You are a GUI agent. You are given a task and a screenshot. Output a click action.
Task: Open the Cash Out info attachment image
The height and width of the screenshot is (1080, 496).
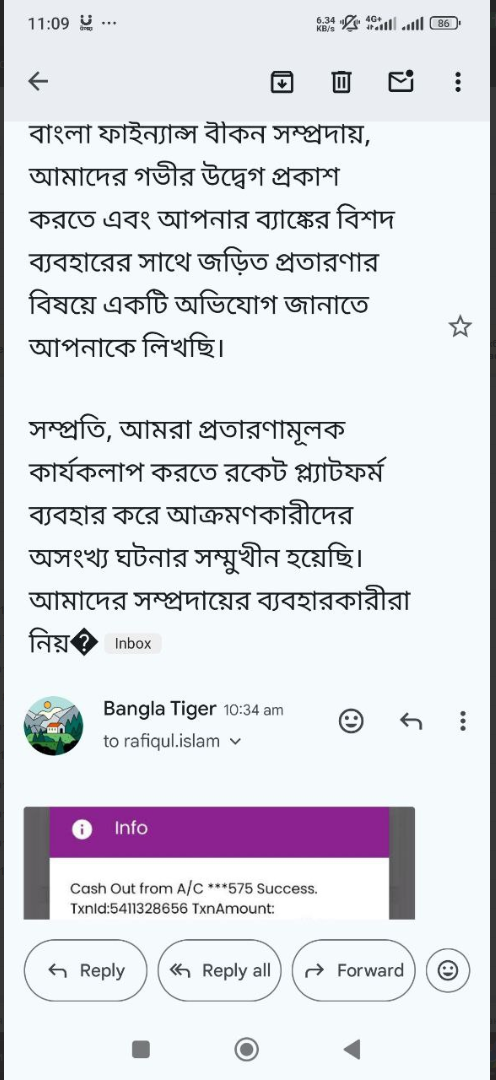(x=219, y=862)
